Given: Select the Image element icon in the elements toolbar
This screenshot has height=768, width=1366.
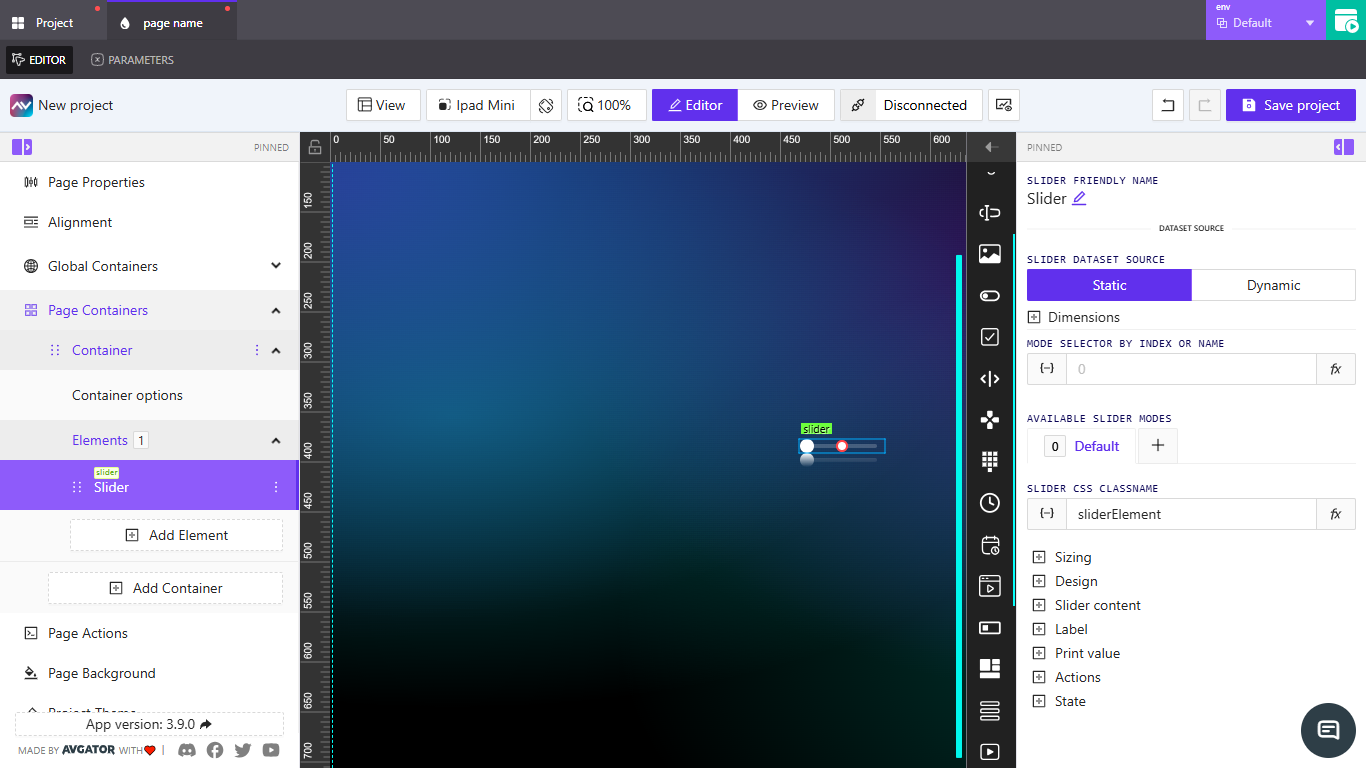Looking at the screenshot, I should 990,254.
